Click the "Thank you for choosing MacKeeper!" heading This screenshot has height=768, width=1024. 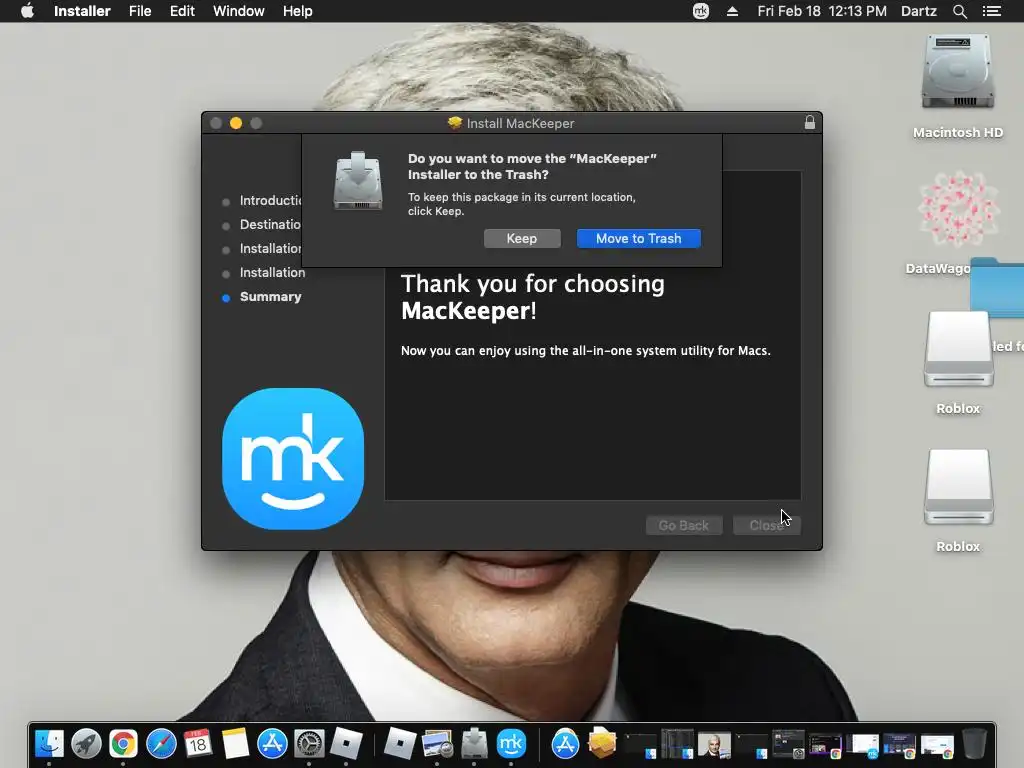pos(533,297)
